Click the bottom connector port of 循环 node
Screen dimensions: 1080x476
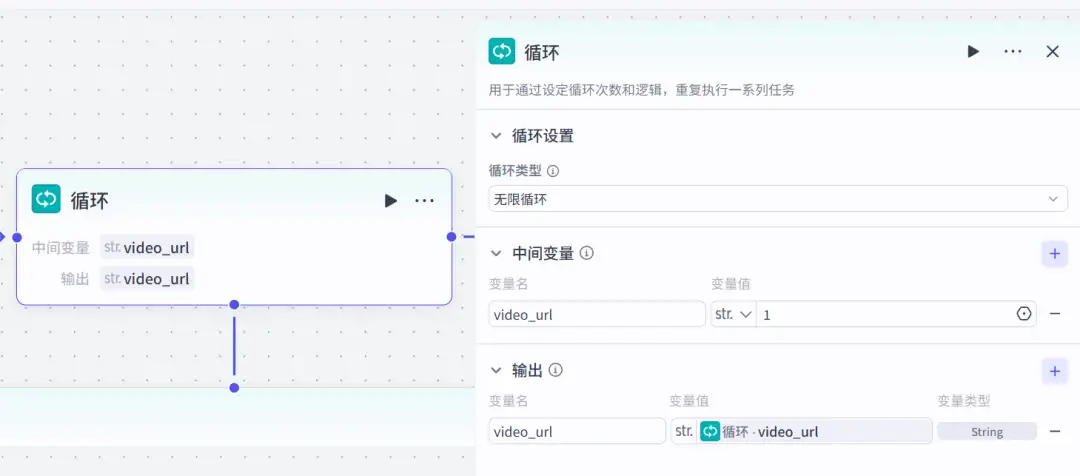tap(234, 304)
